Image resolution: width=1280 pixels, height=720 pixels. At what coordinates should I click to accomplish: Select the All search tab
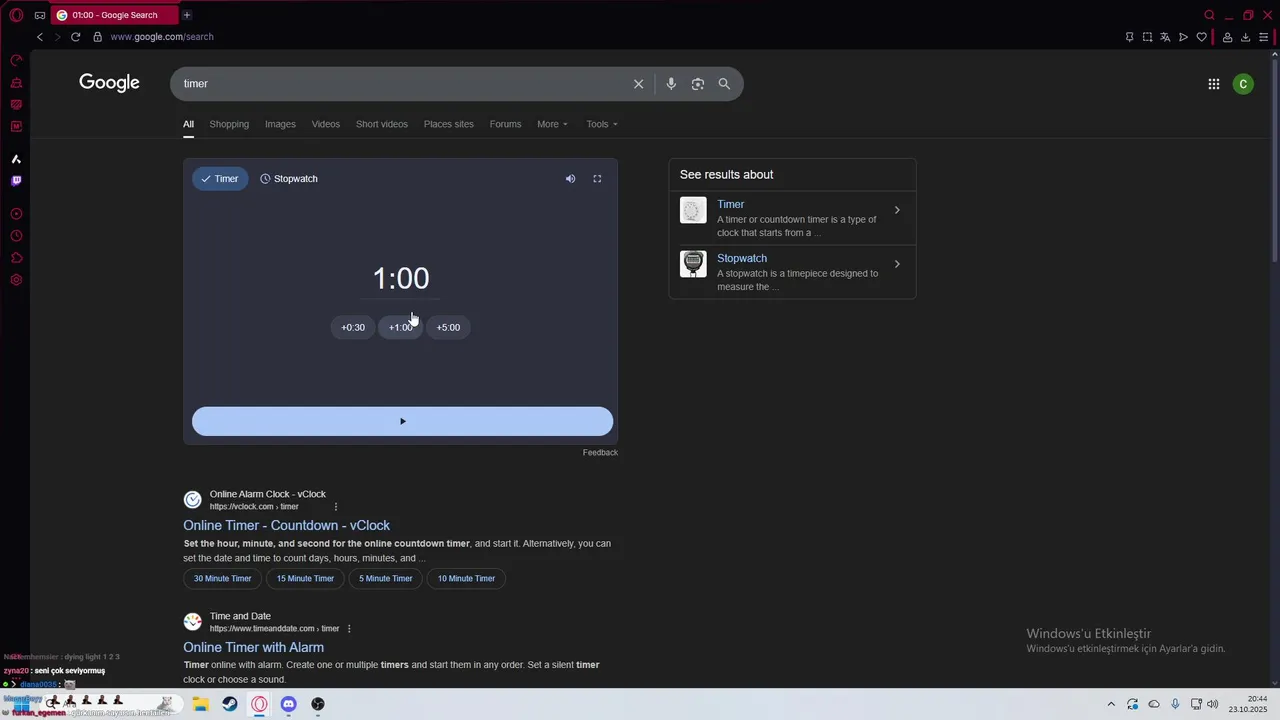[x=188, y=124]
